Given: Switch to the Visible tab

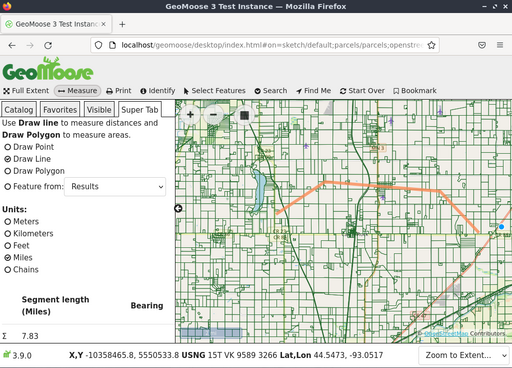Looking at the screenshot, I should coord(99,110).
